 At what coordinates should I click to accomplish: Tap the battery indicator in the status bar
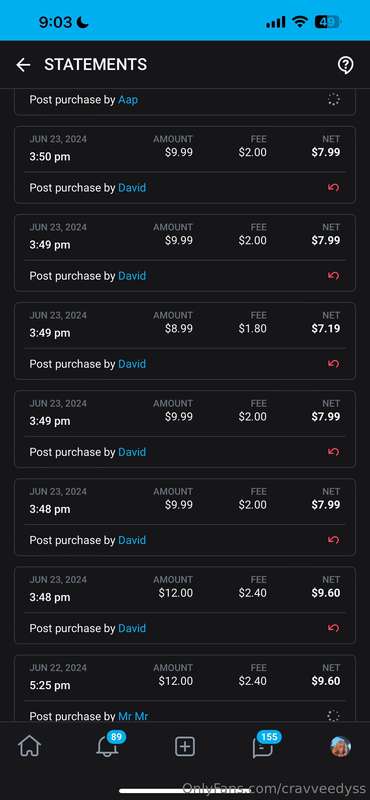pyautogui.click(x=328, y=22)
